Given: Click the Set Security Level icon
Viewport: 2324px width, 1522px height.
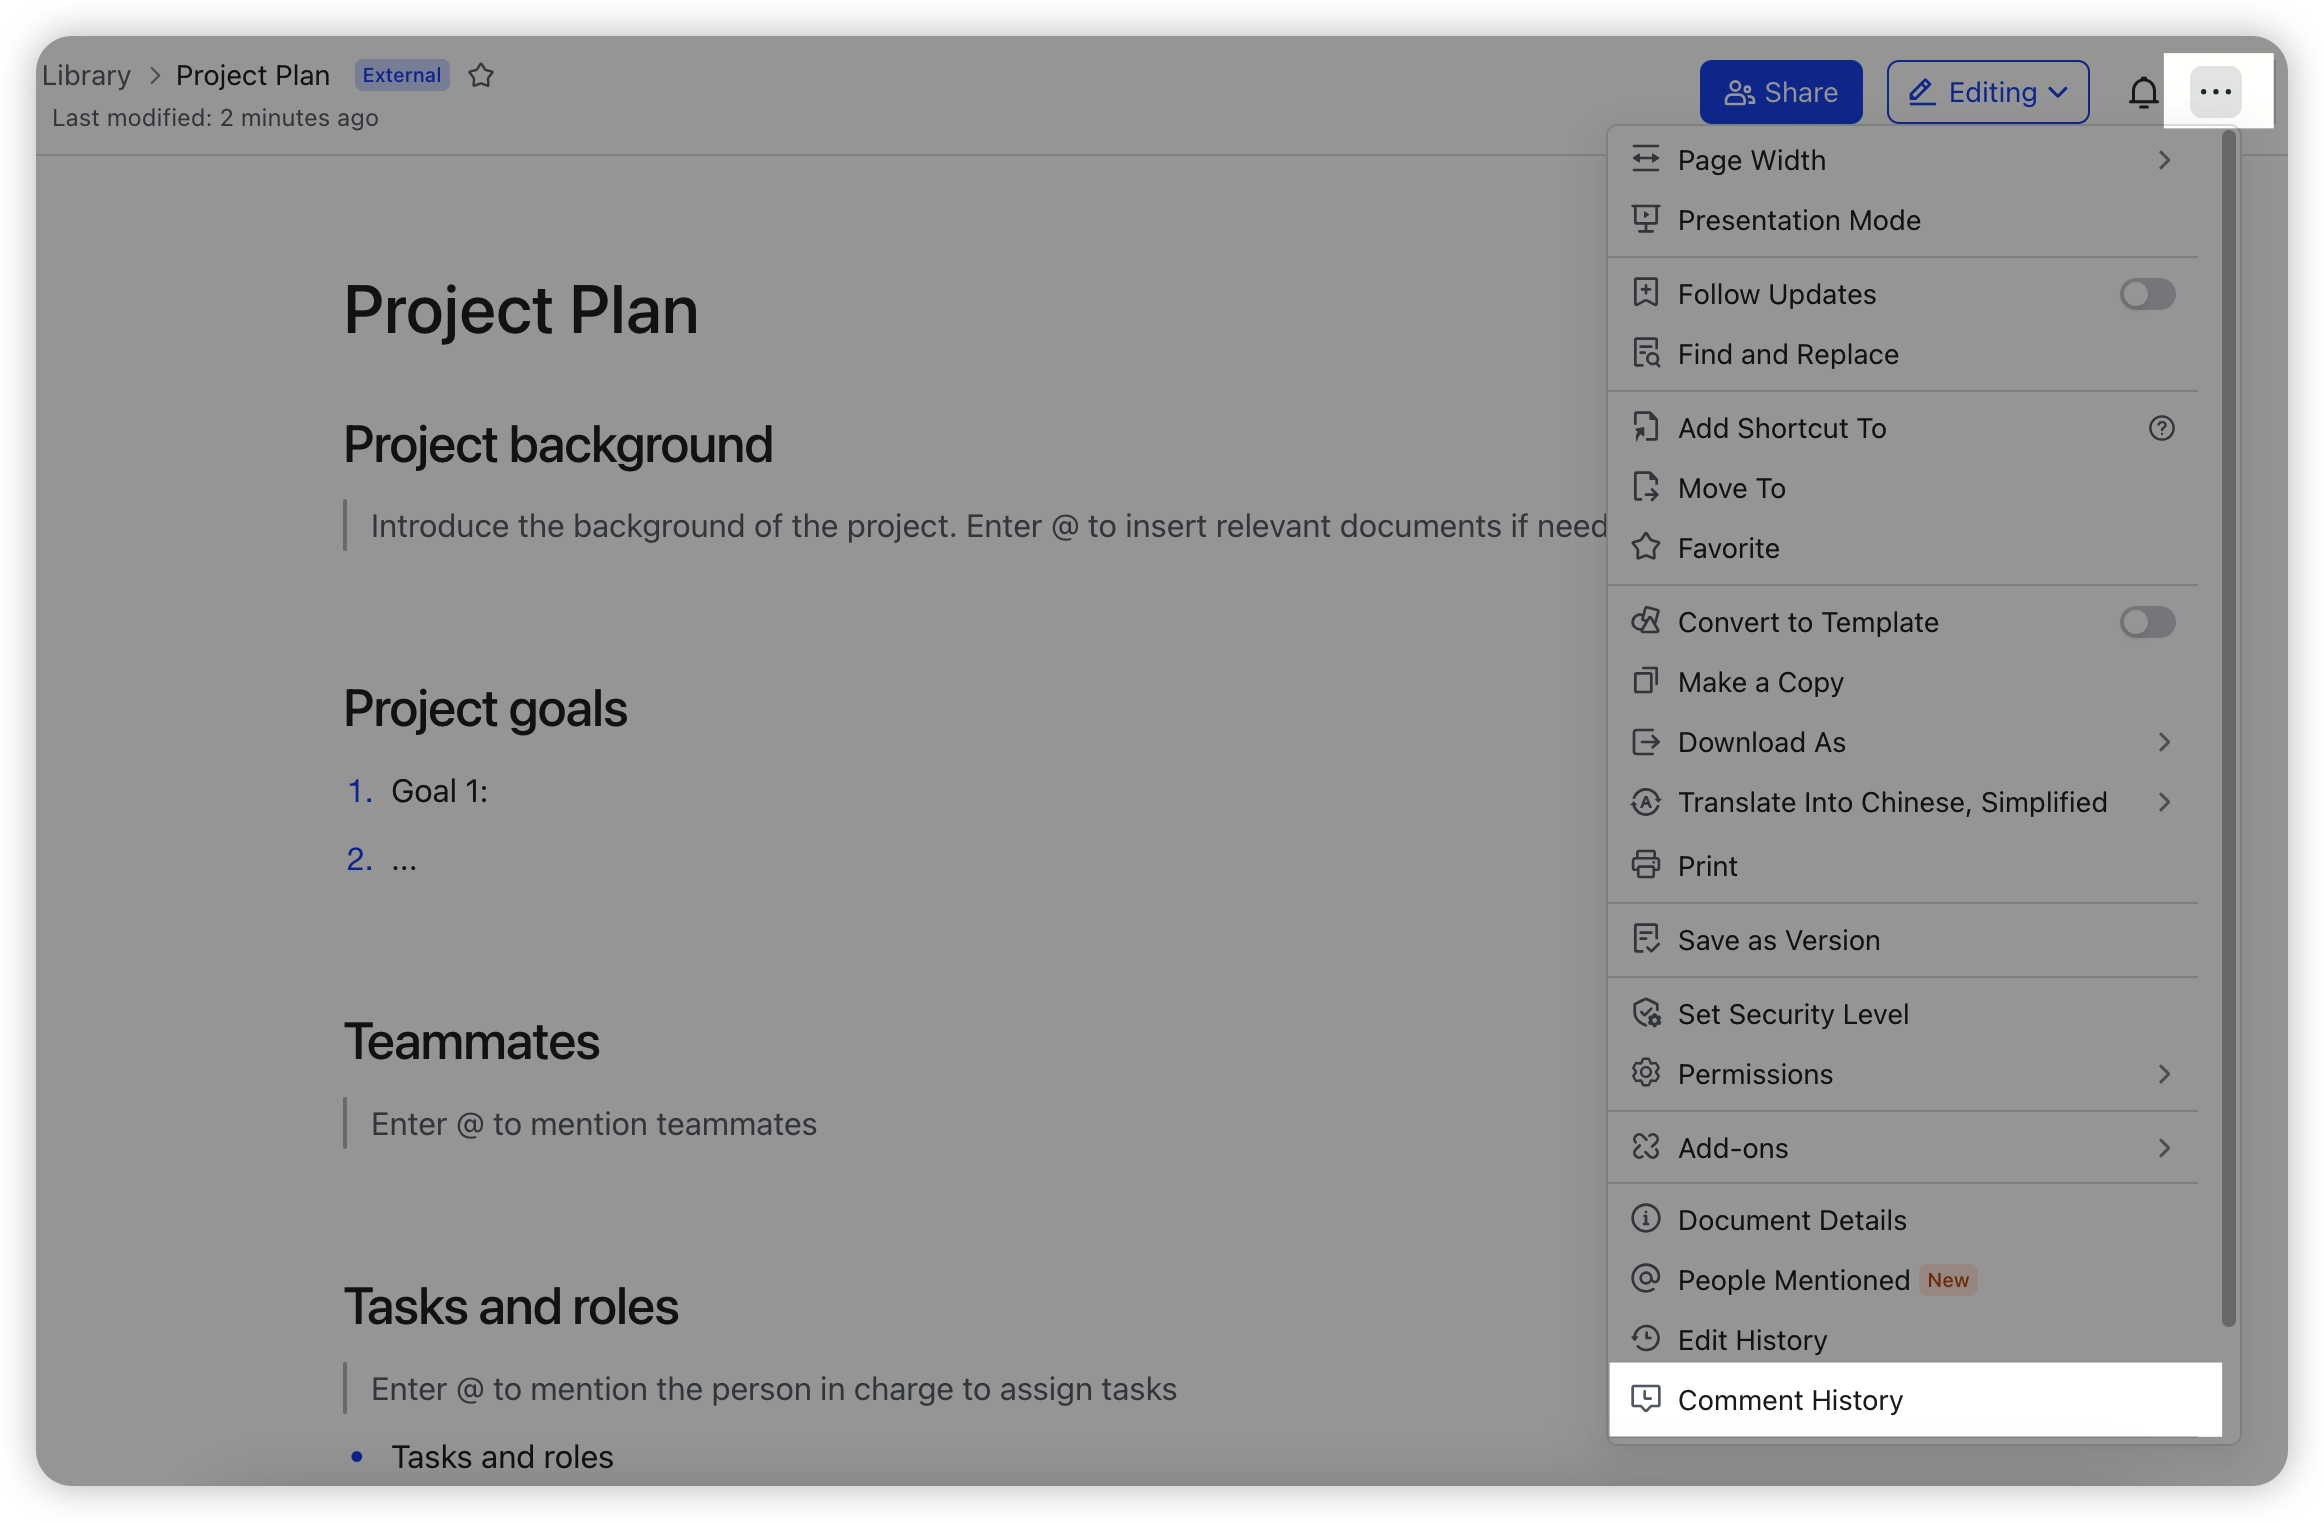Looking at the screenshot, I should (x=1644, y=1012).
